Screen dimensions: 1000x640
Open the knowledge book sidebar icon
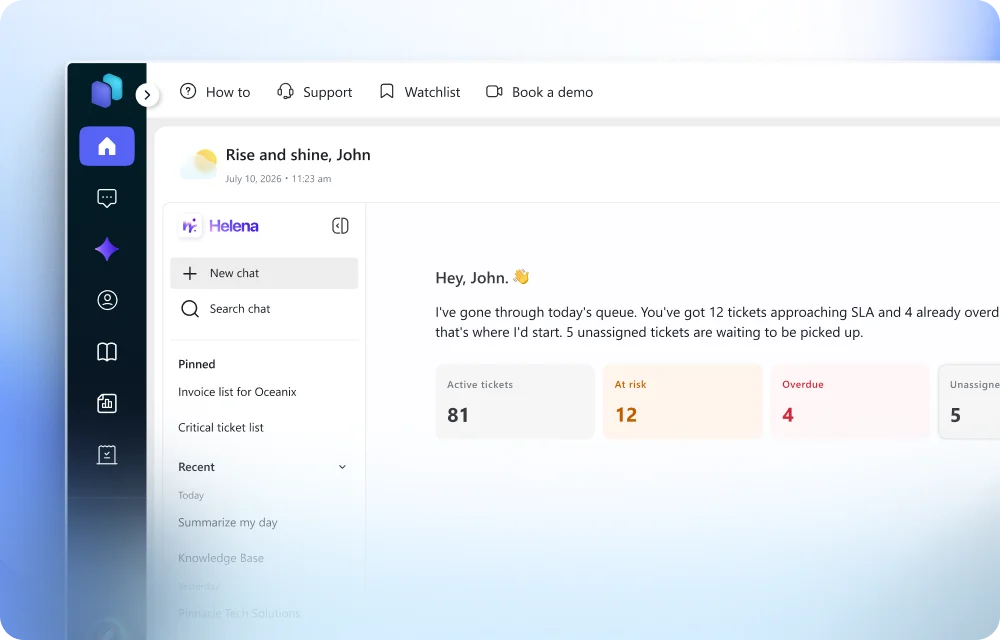tap(107, 351)
